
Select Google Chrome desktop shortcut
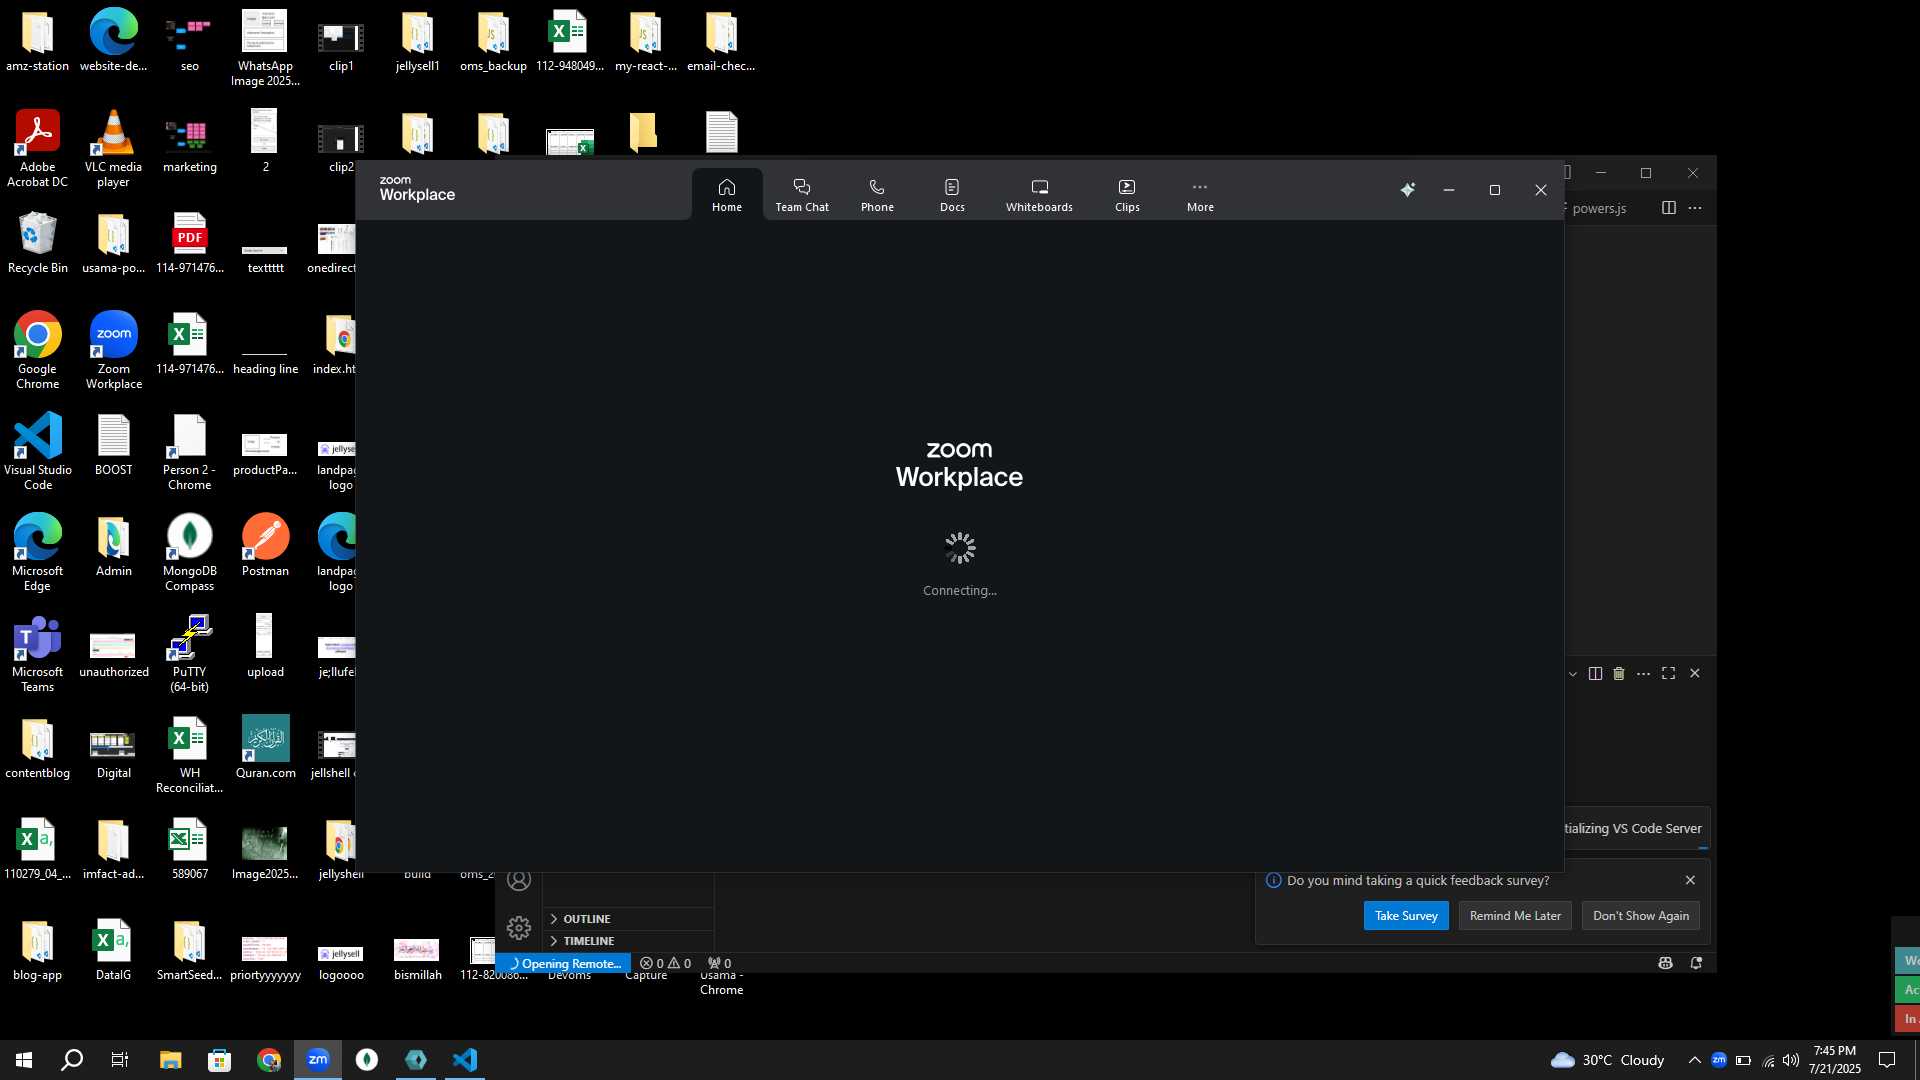pyautogui.click(x=38, y=351)
